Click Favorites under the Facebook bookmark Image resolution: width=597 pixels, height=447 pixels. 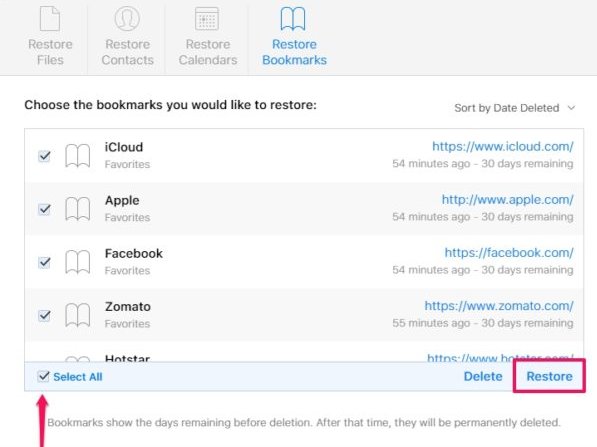(127, 271)
